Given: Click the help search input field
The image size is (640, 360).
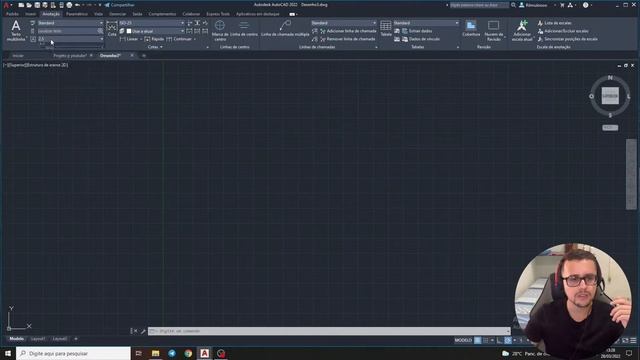Looking at the screenshot, I should (x=479, y=5).
